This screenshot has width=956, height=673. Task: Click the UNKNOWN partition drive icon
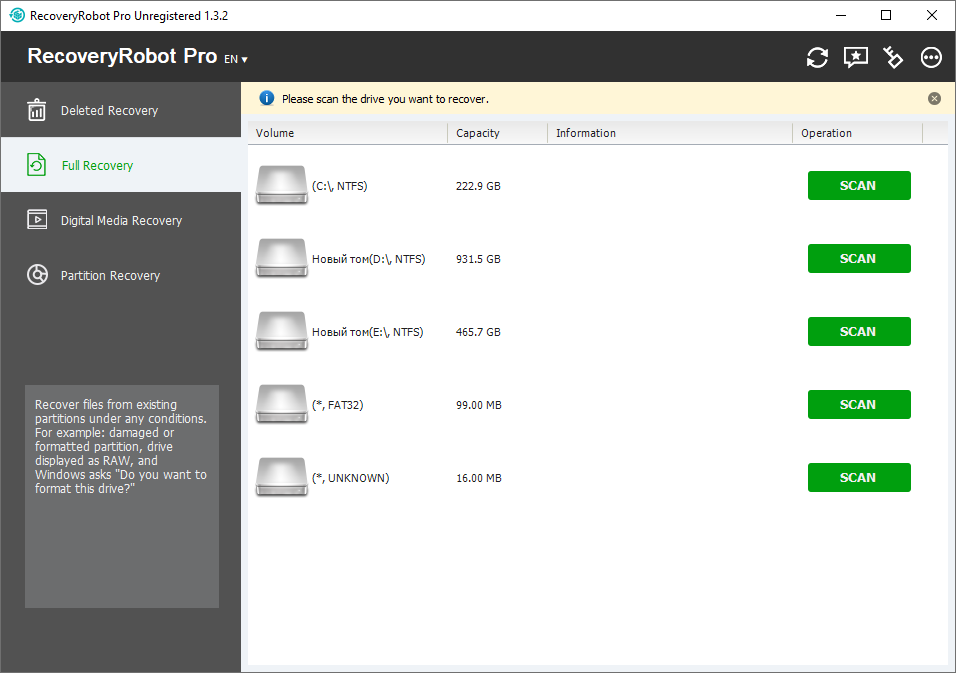[281, 477]
